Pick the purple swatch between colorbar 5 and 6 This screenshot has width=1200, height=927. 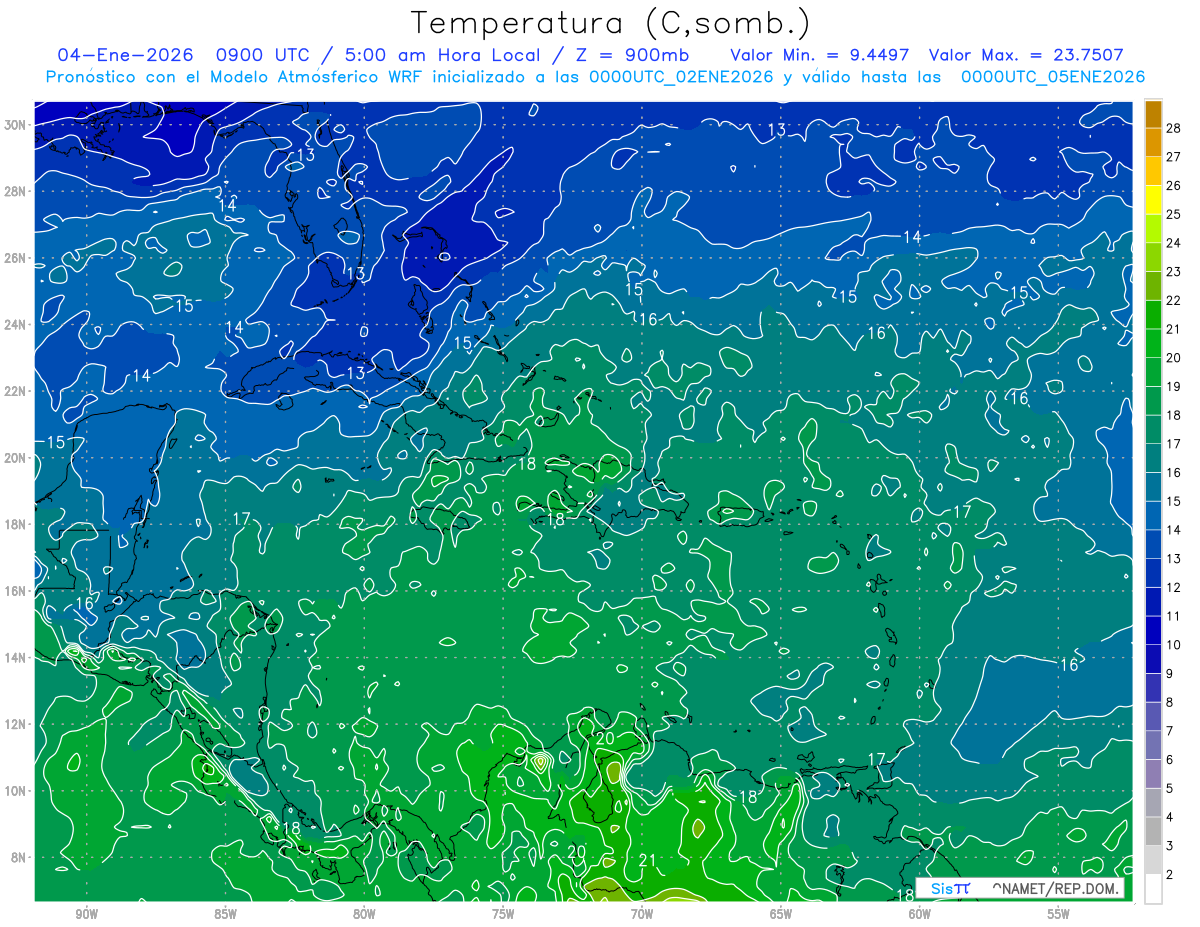[x=1153, y=774]
